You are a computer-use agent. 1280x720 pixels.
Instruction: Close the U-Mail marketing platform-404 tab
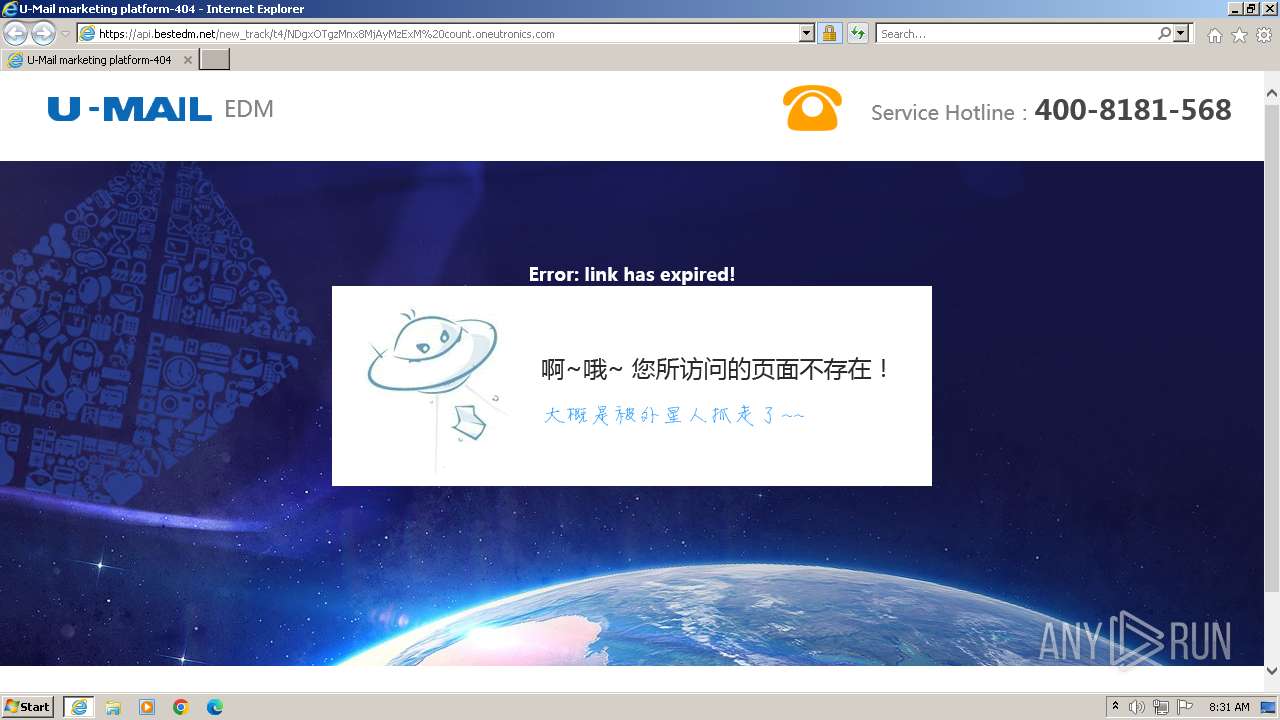pyautogui.click(x=187, y=60)
